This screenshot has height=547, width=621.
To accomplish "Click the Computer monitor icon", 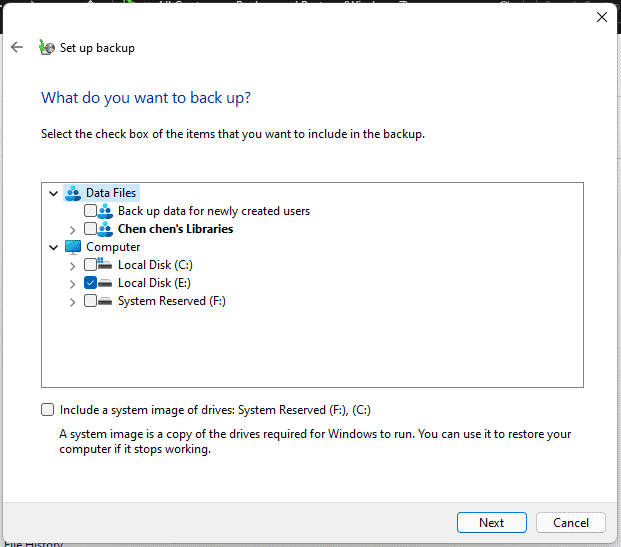I will coord(73,247).
